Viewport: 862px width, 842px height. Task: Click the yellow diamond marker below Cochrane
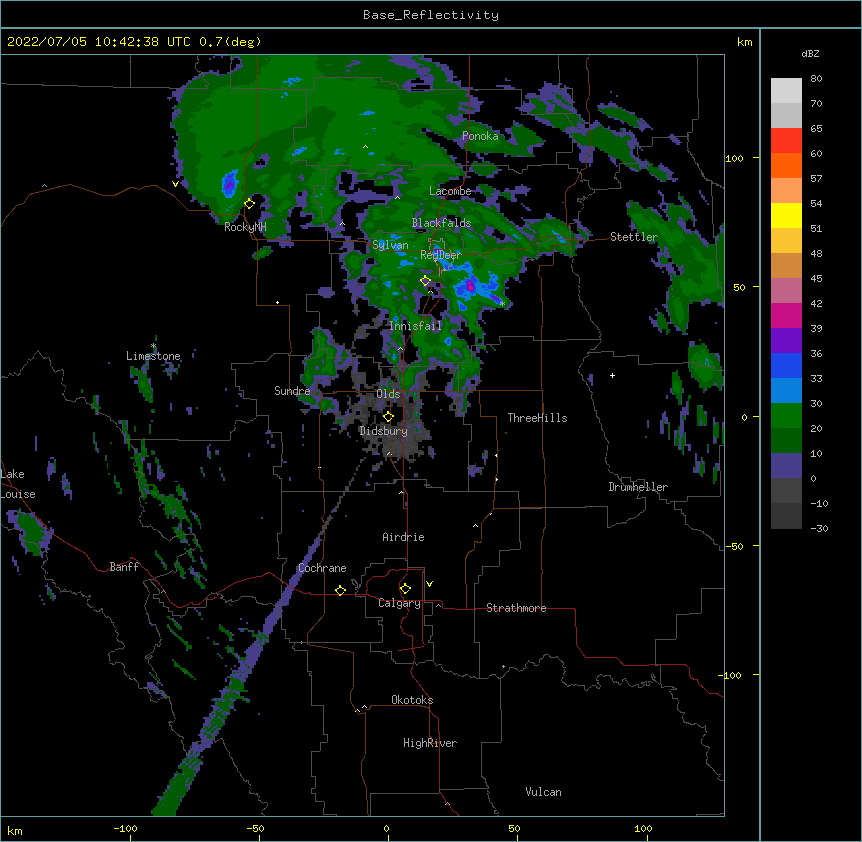click(340, 591)
